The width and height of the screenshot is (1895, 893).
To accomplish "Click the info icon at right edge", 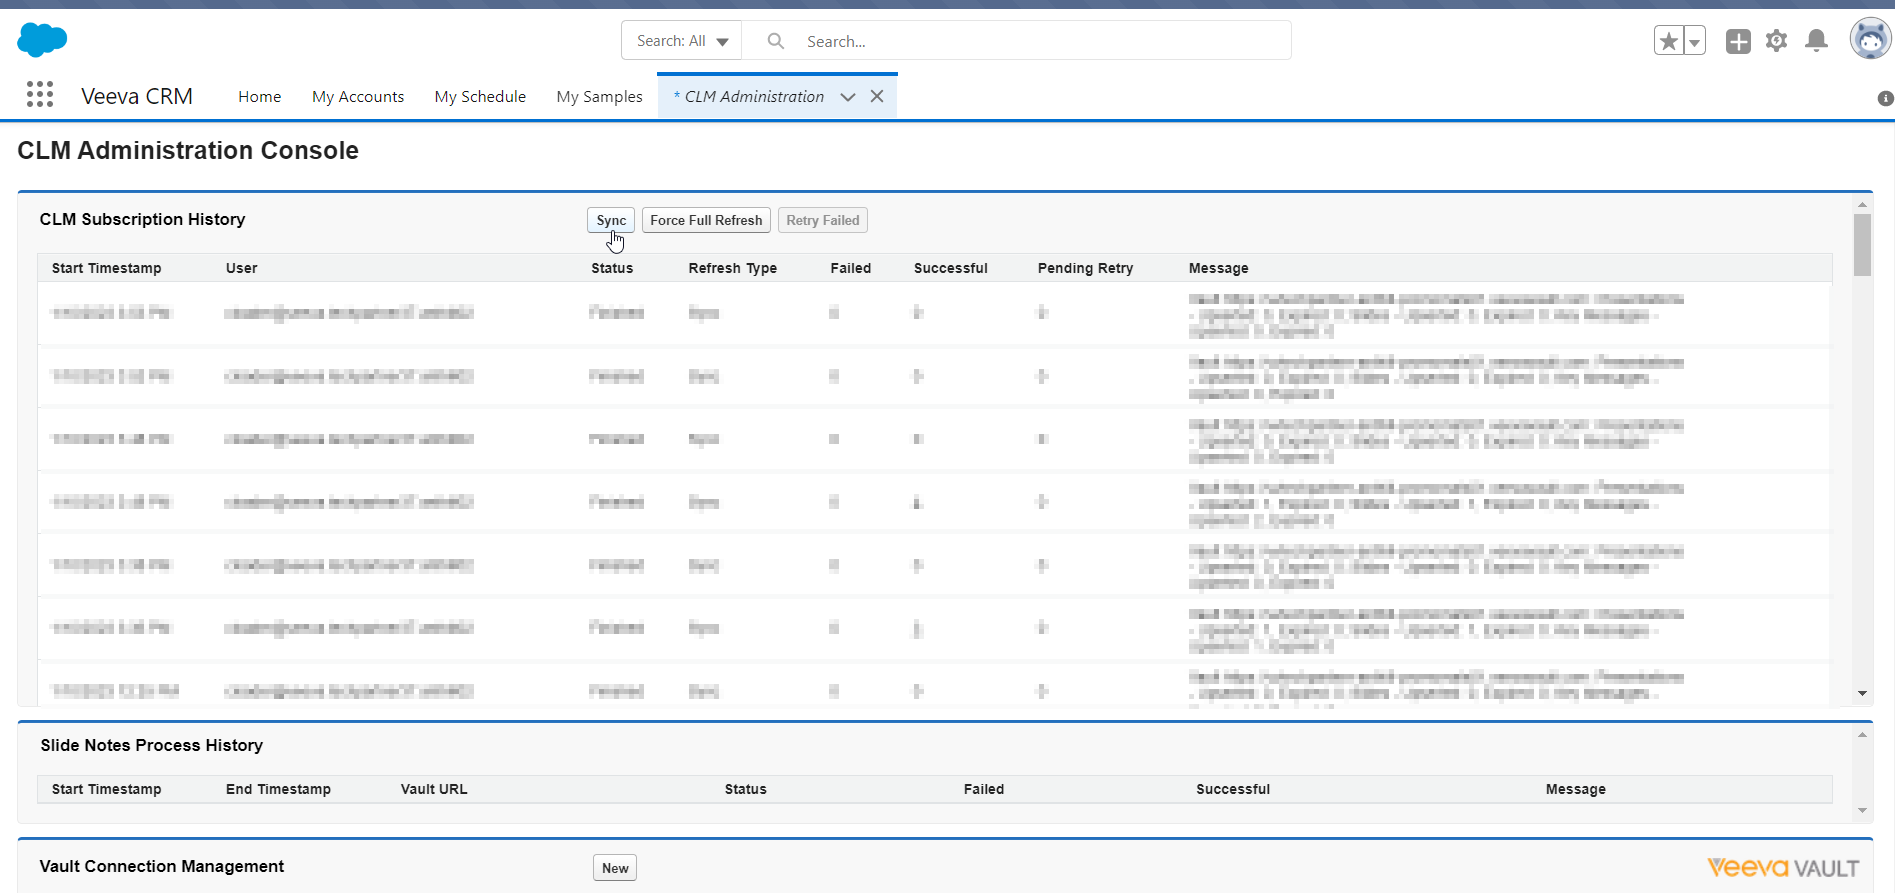I will pyautogui.click(x=1885, y=98).
